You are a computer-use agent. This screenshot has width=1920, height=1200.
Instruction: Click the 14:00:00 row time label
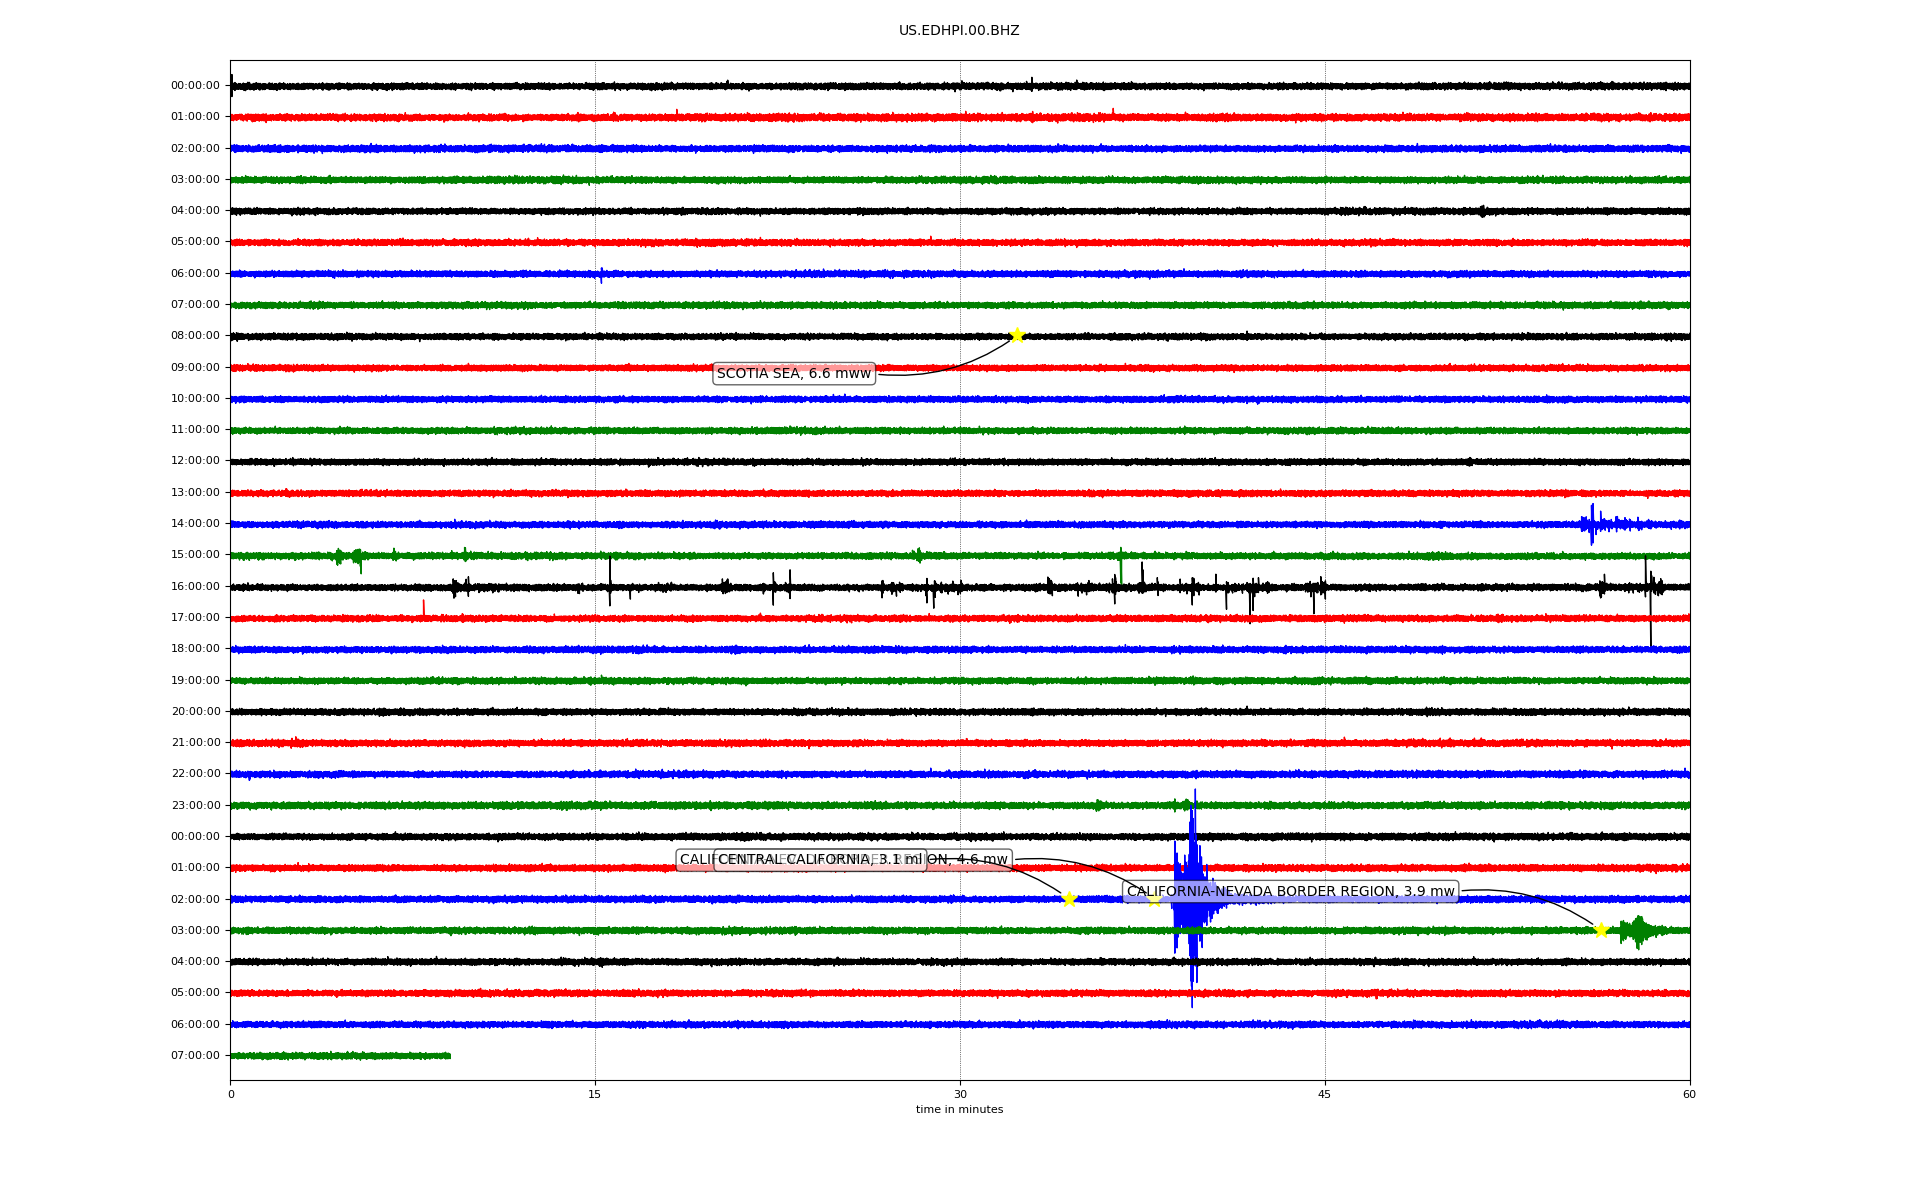[195, 524]
